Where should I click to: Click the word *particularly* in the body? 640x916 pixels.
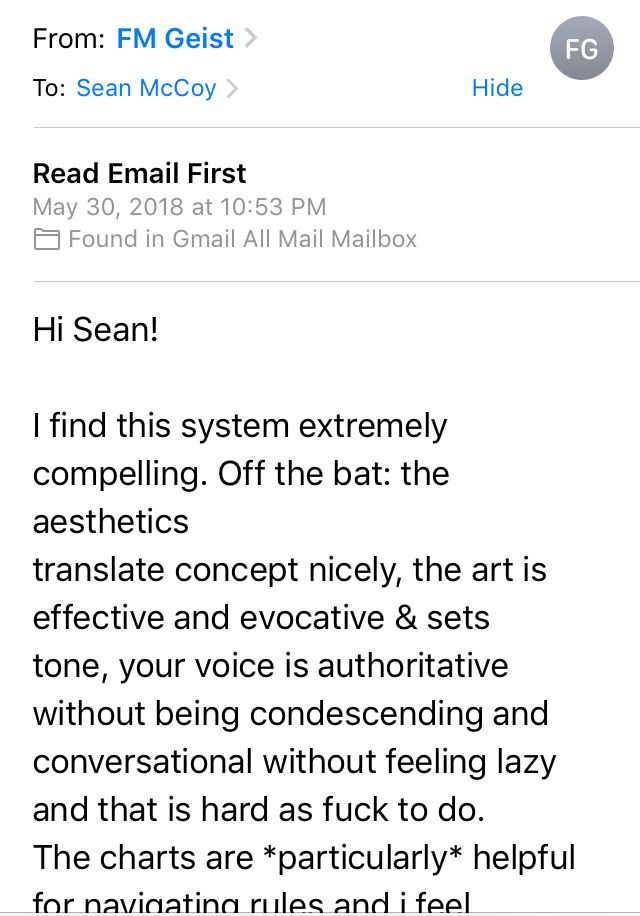pos(363,858)
